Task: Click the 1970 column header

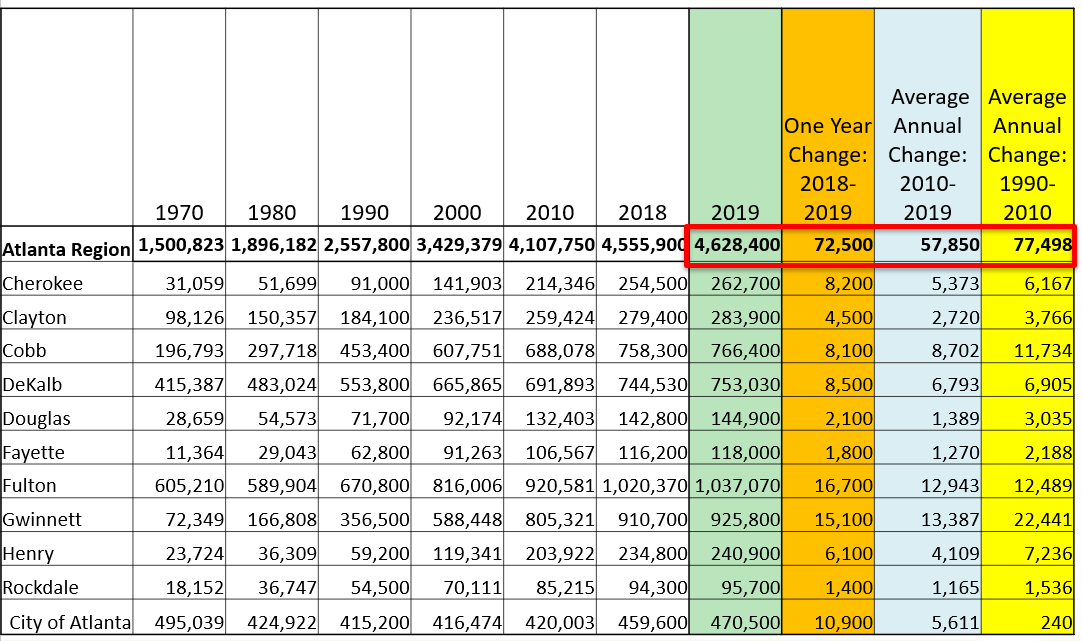Action: point(179,212)
